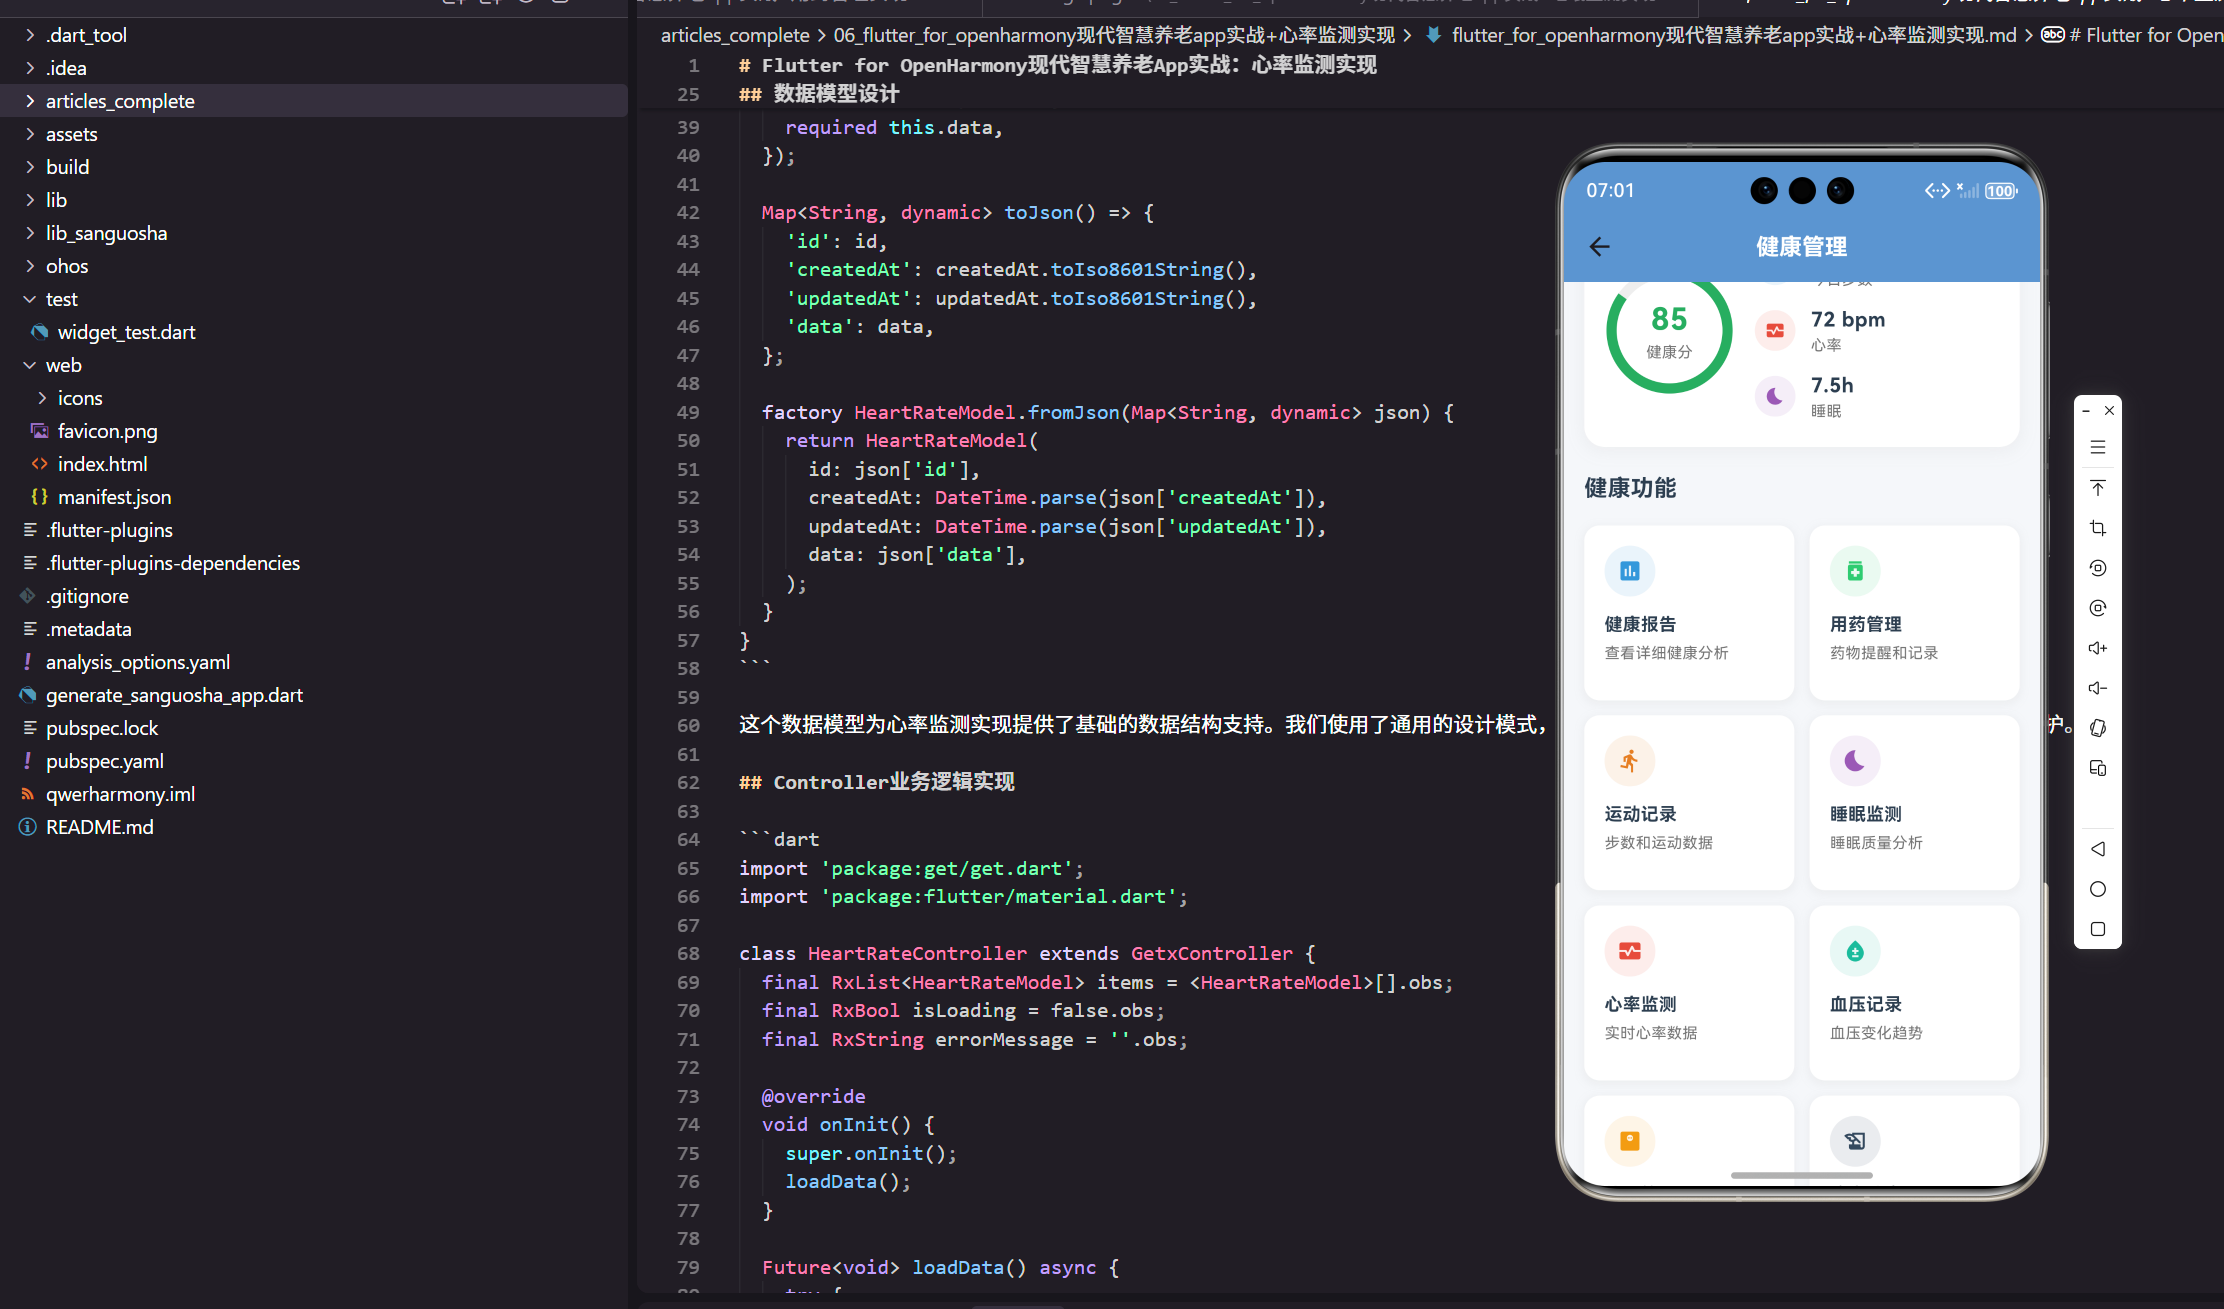Viewport: 2224px width, 1309px height.
Task: Click the rotate screen icon in device toolbar
Action: (2097, 567)
